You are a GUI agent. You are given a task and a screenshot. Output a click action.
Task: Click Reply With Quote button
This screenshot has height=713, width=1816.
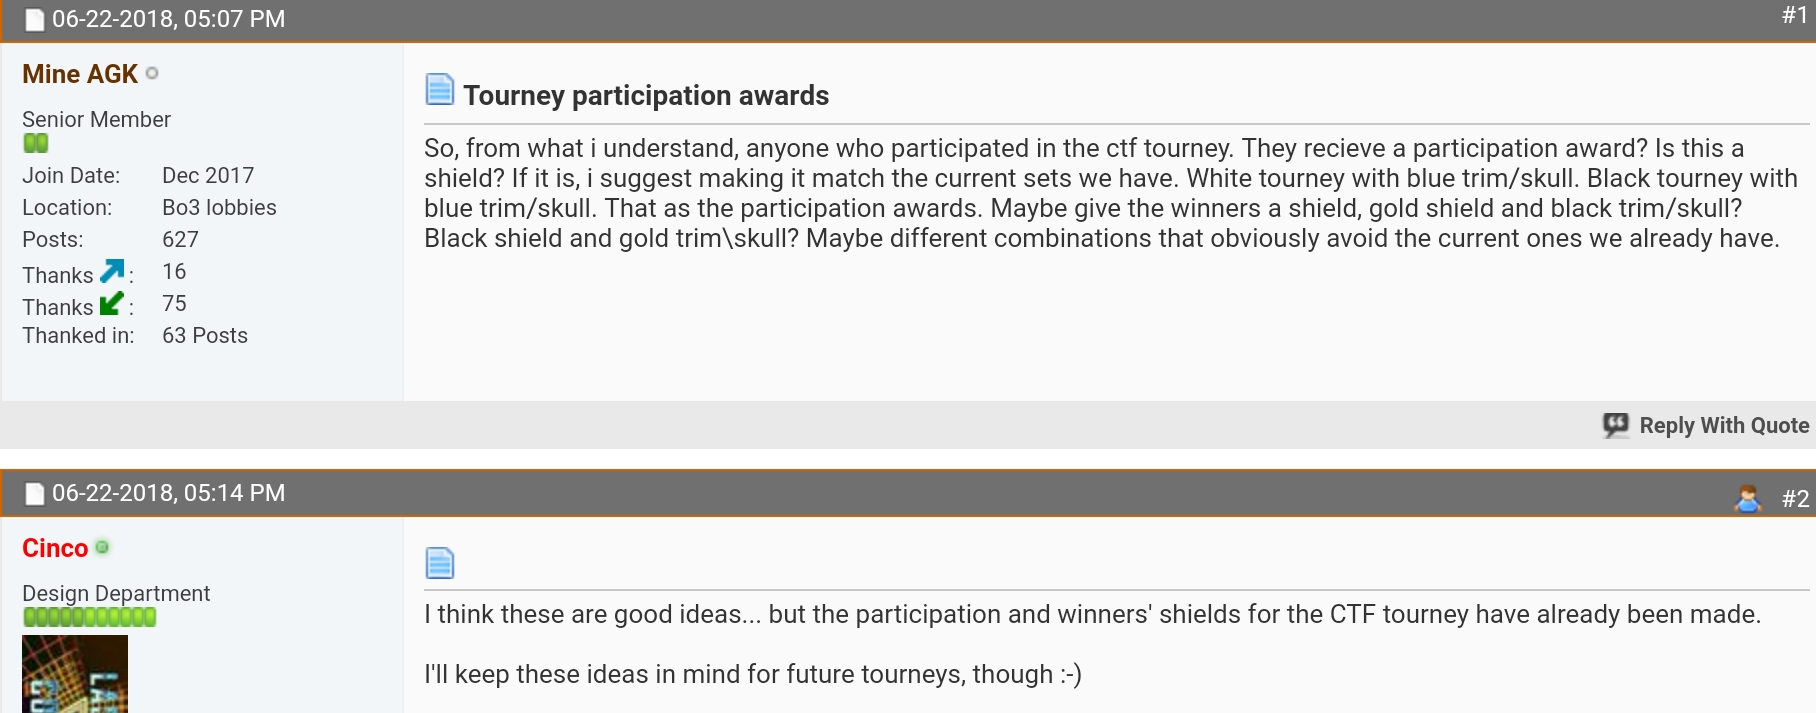pyautogui.click(x=1706, y=425)
